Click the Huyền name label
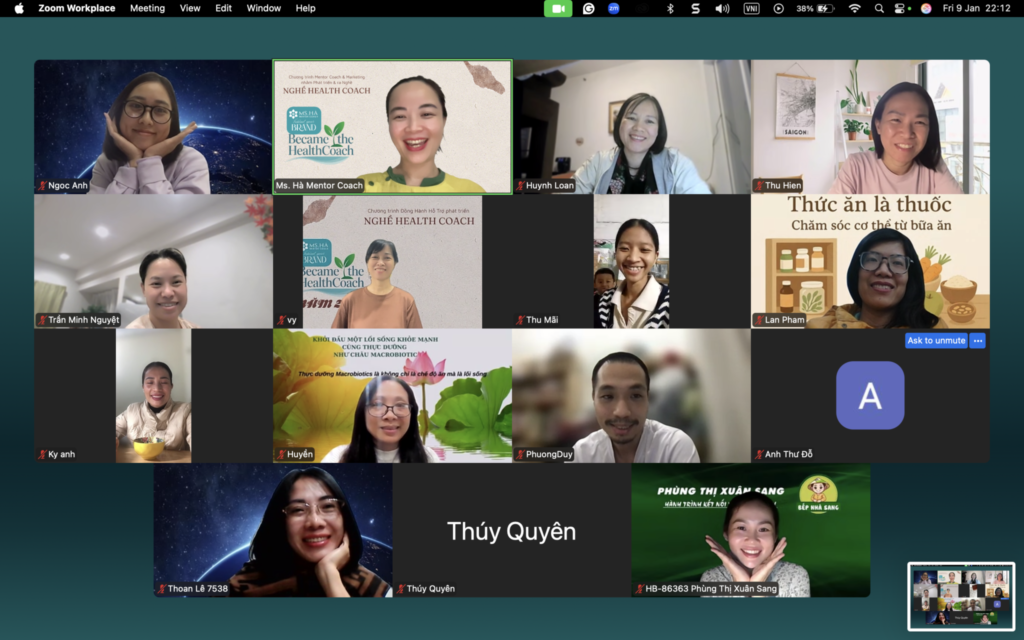 295,455
